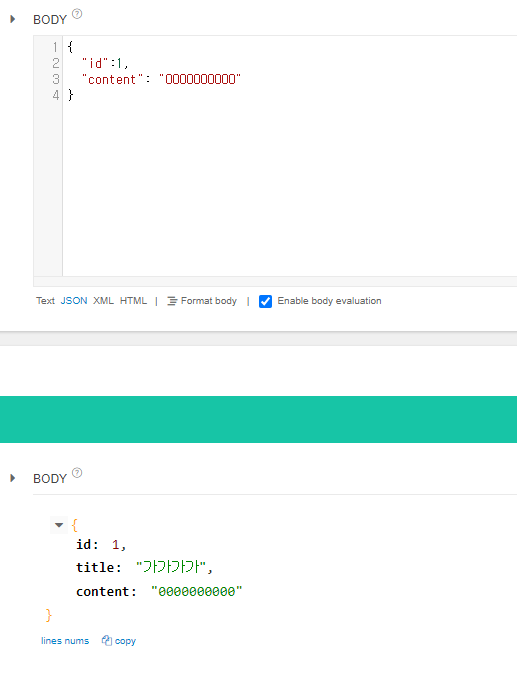Pick HTML body format
Screen dimensions: 517x680
133,301
